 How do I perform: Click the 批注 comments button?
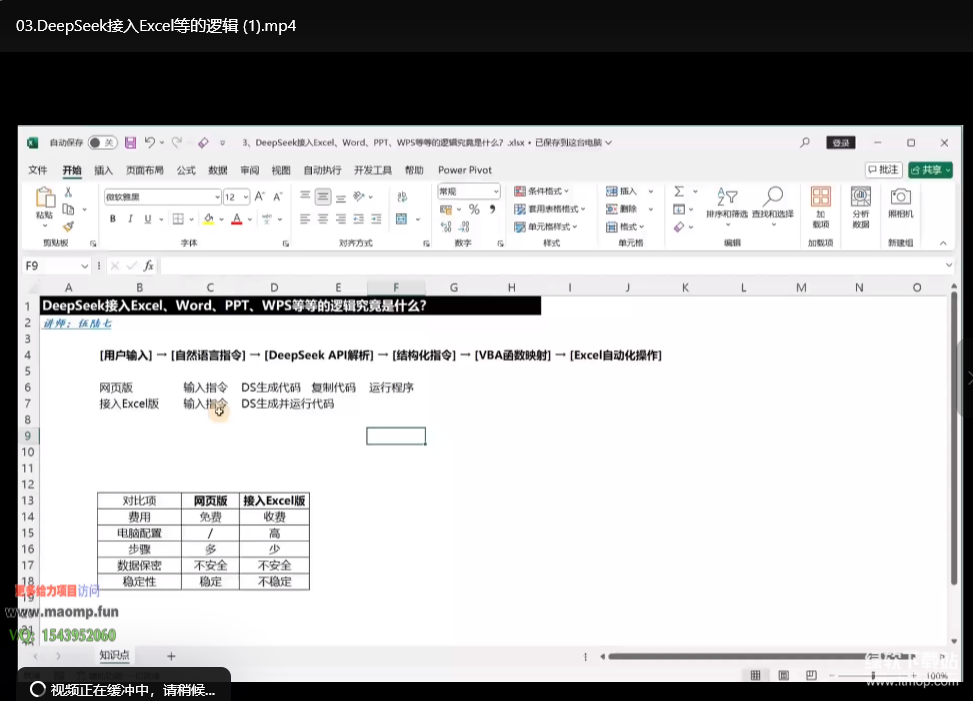(x=884, y=170)
